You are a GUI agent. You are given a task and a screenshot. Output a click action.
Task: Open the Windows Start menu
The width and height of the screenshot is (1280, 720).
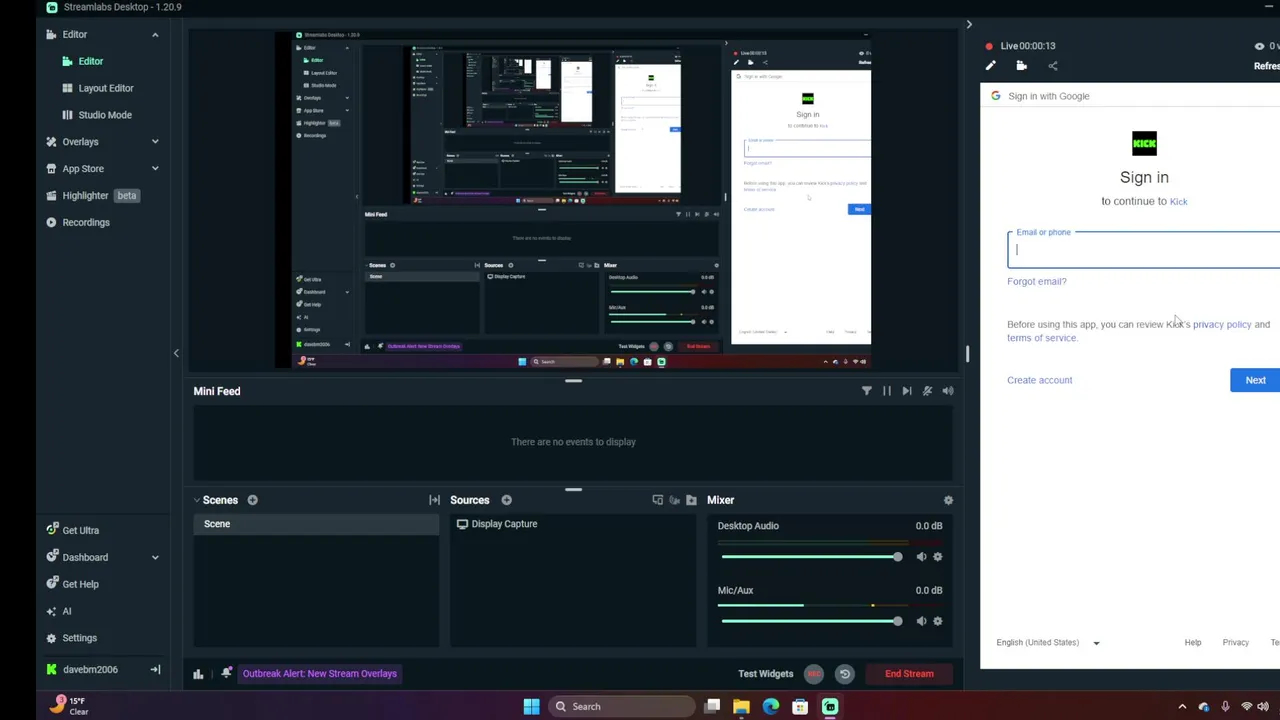[x=531, y=707]
